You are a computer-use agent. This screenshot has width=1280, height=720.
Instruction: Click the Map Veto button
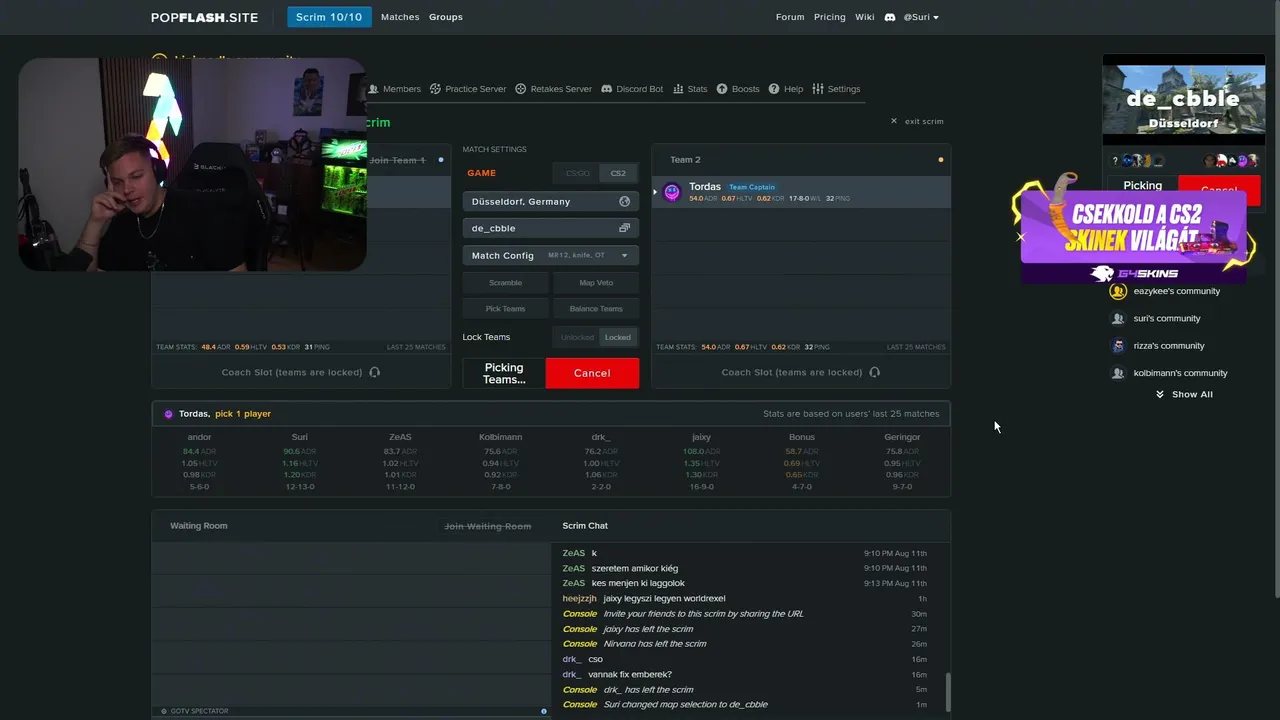[596, 283]
